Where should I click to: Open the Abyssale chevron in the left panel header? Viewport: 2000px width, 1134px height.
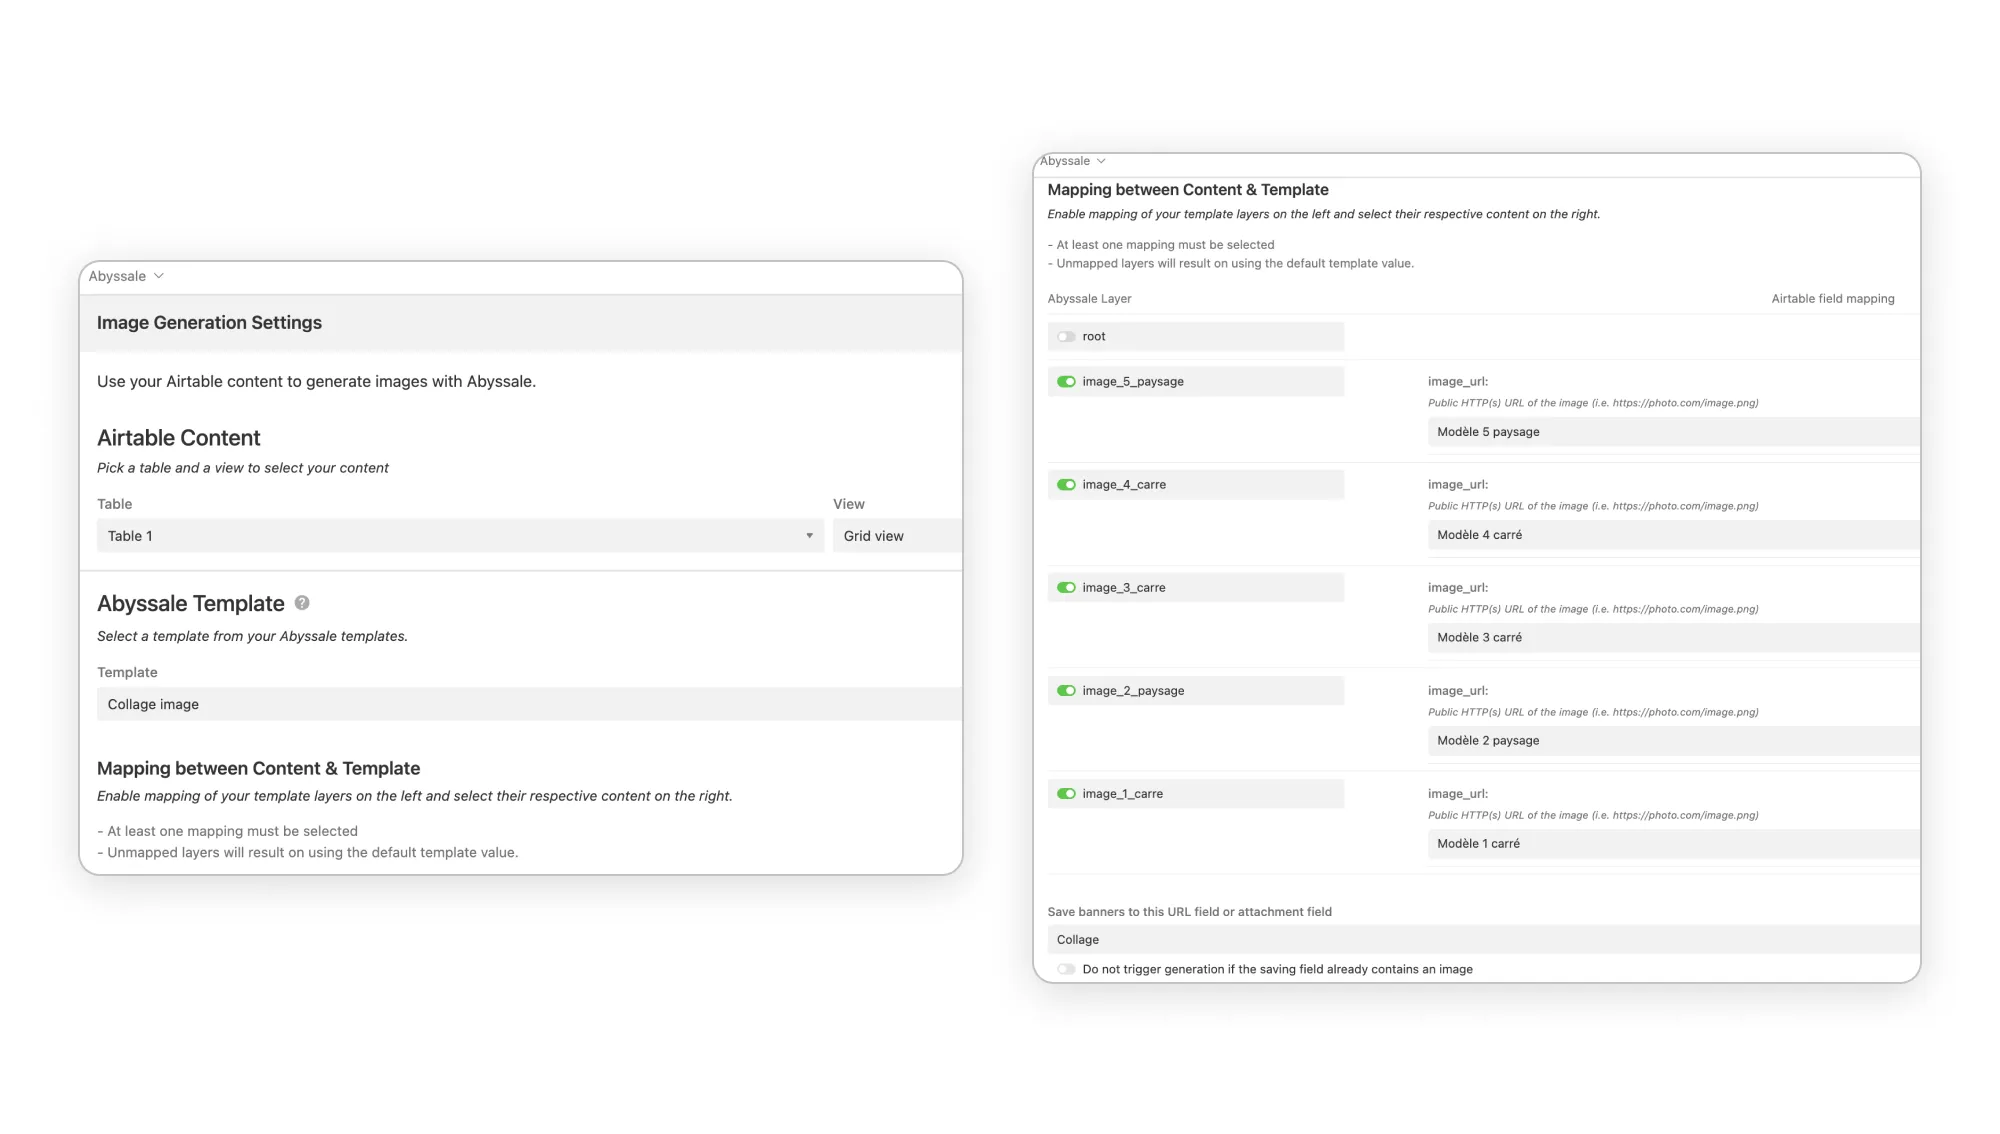click(159, 276)
